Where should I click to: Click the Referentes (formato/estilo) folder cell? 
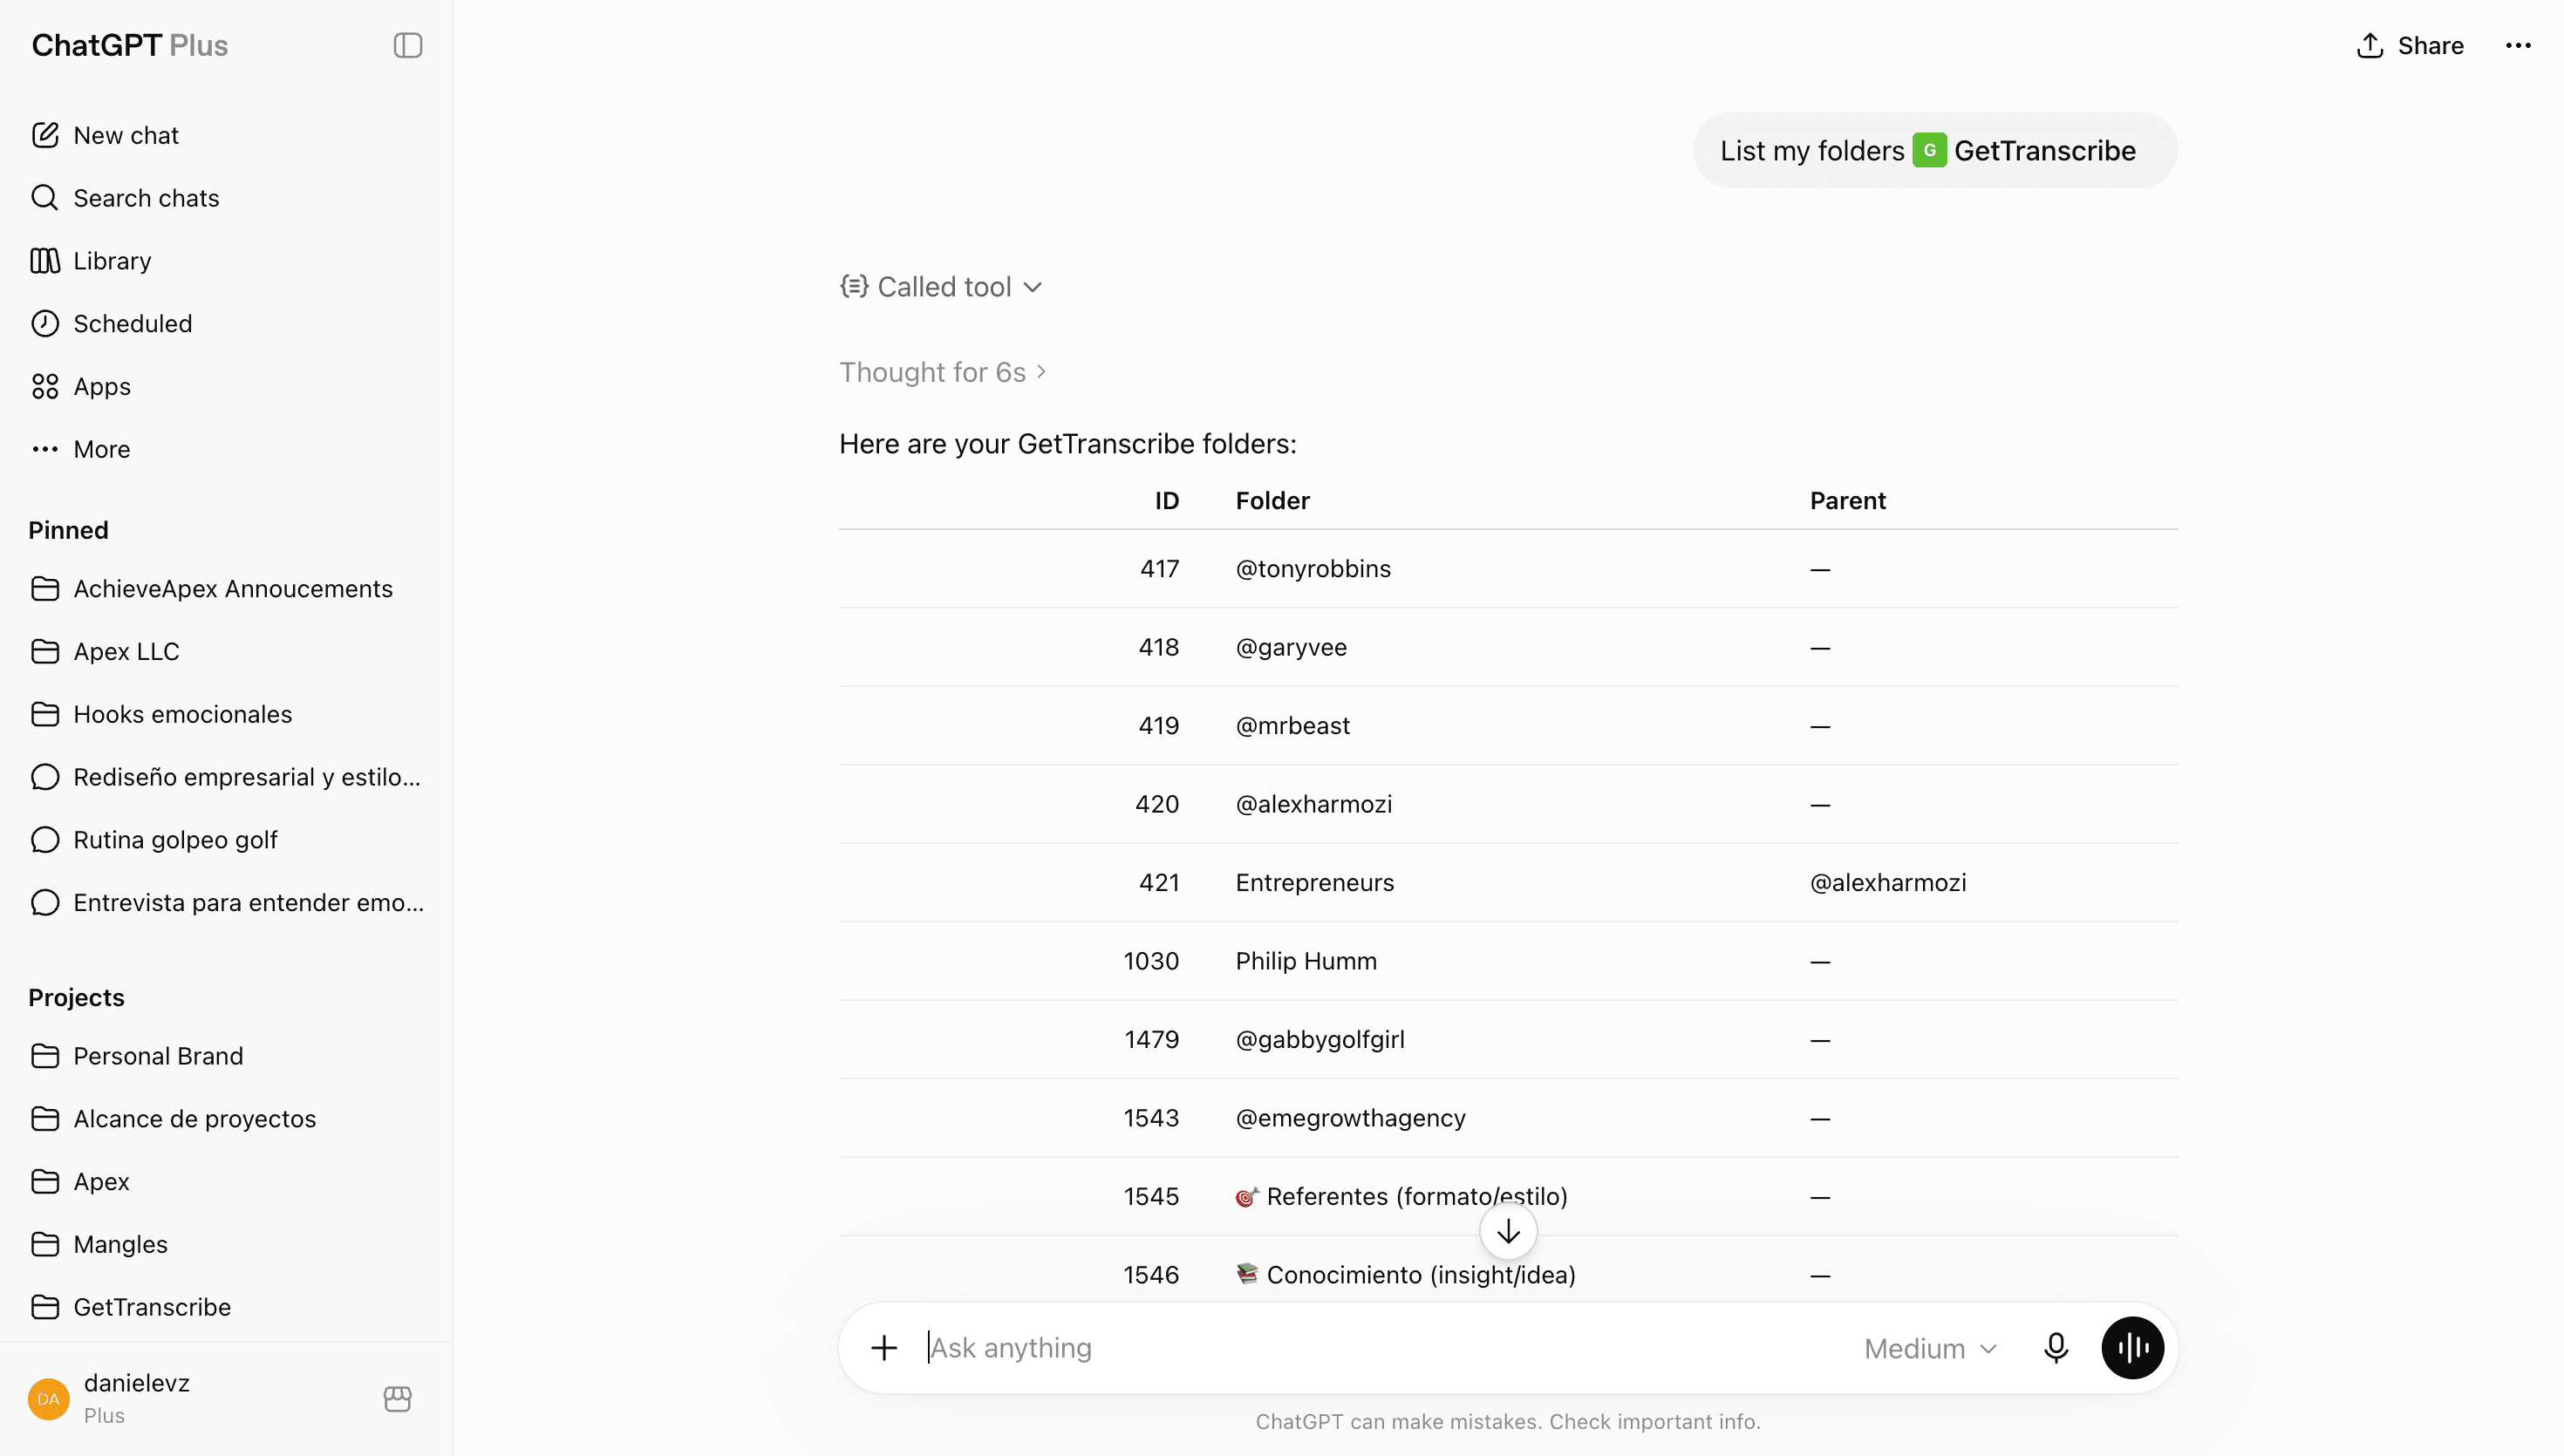(1402, 1198)
